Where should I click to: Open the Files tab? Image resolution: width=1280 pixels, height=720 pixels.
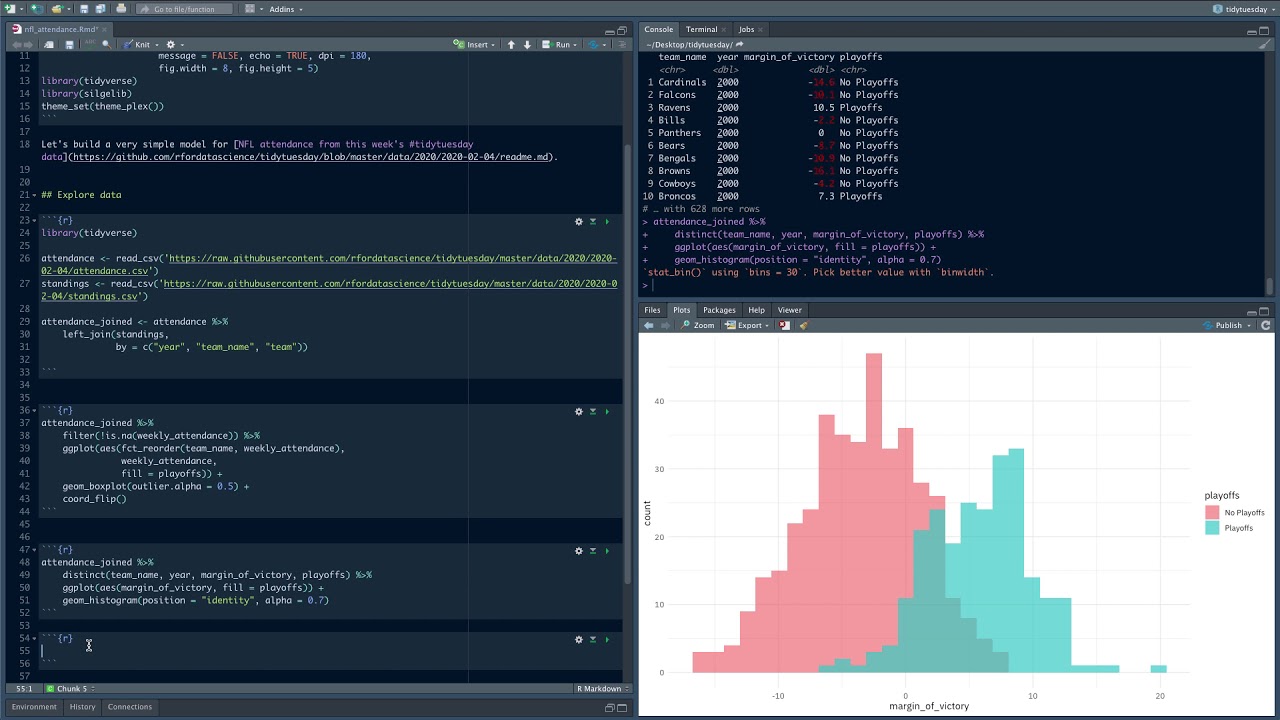pos(652,310)
